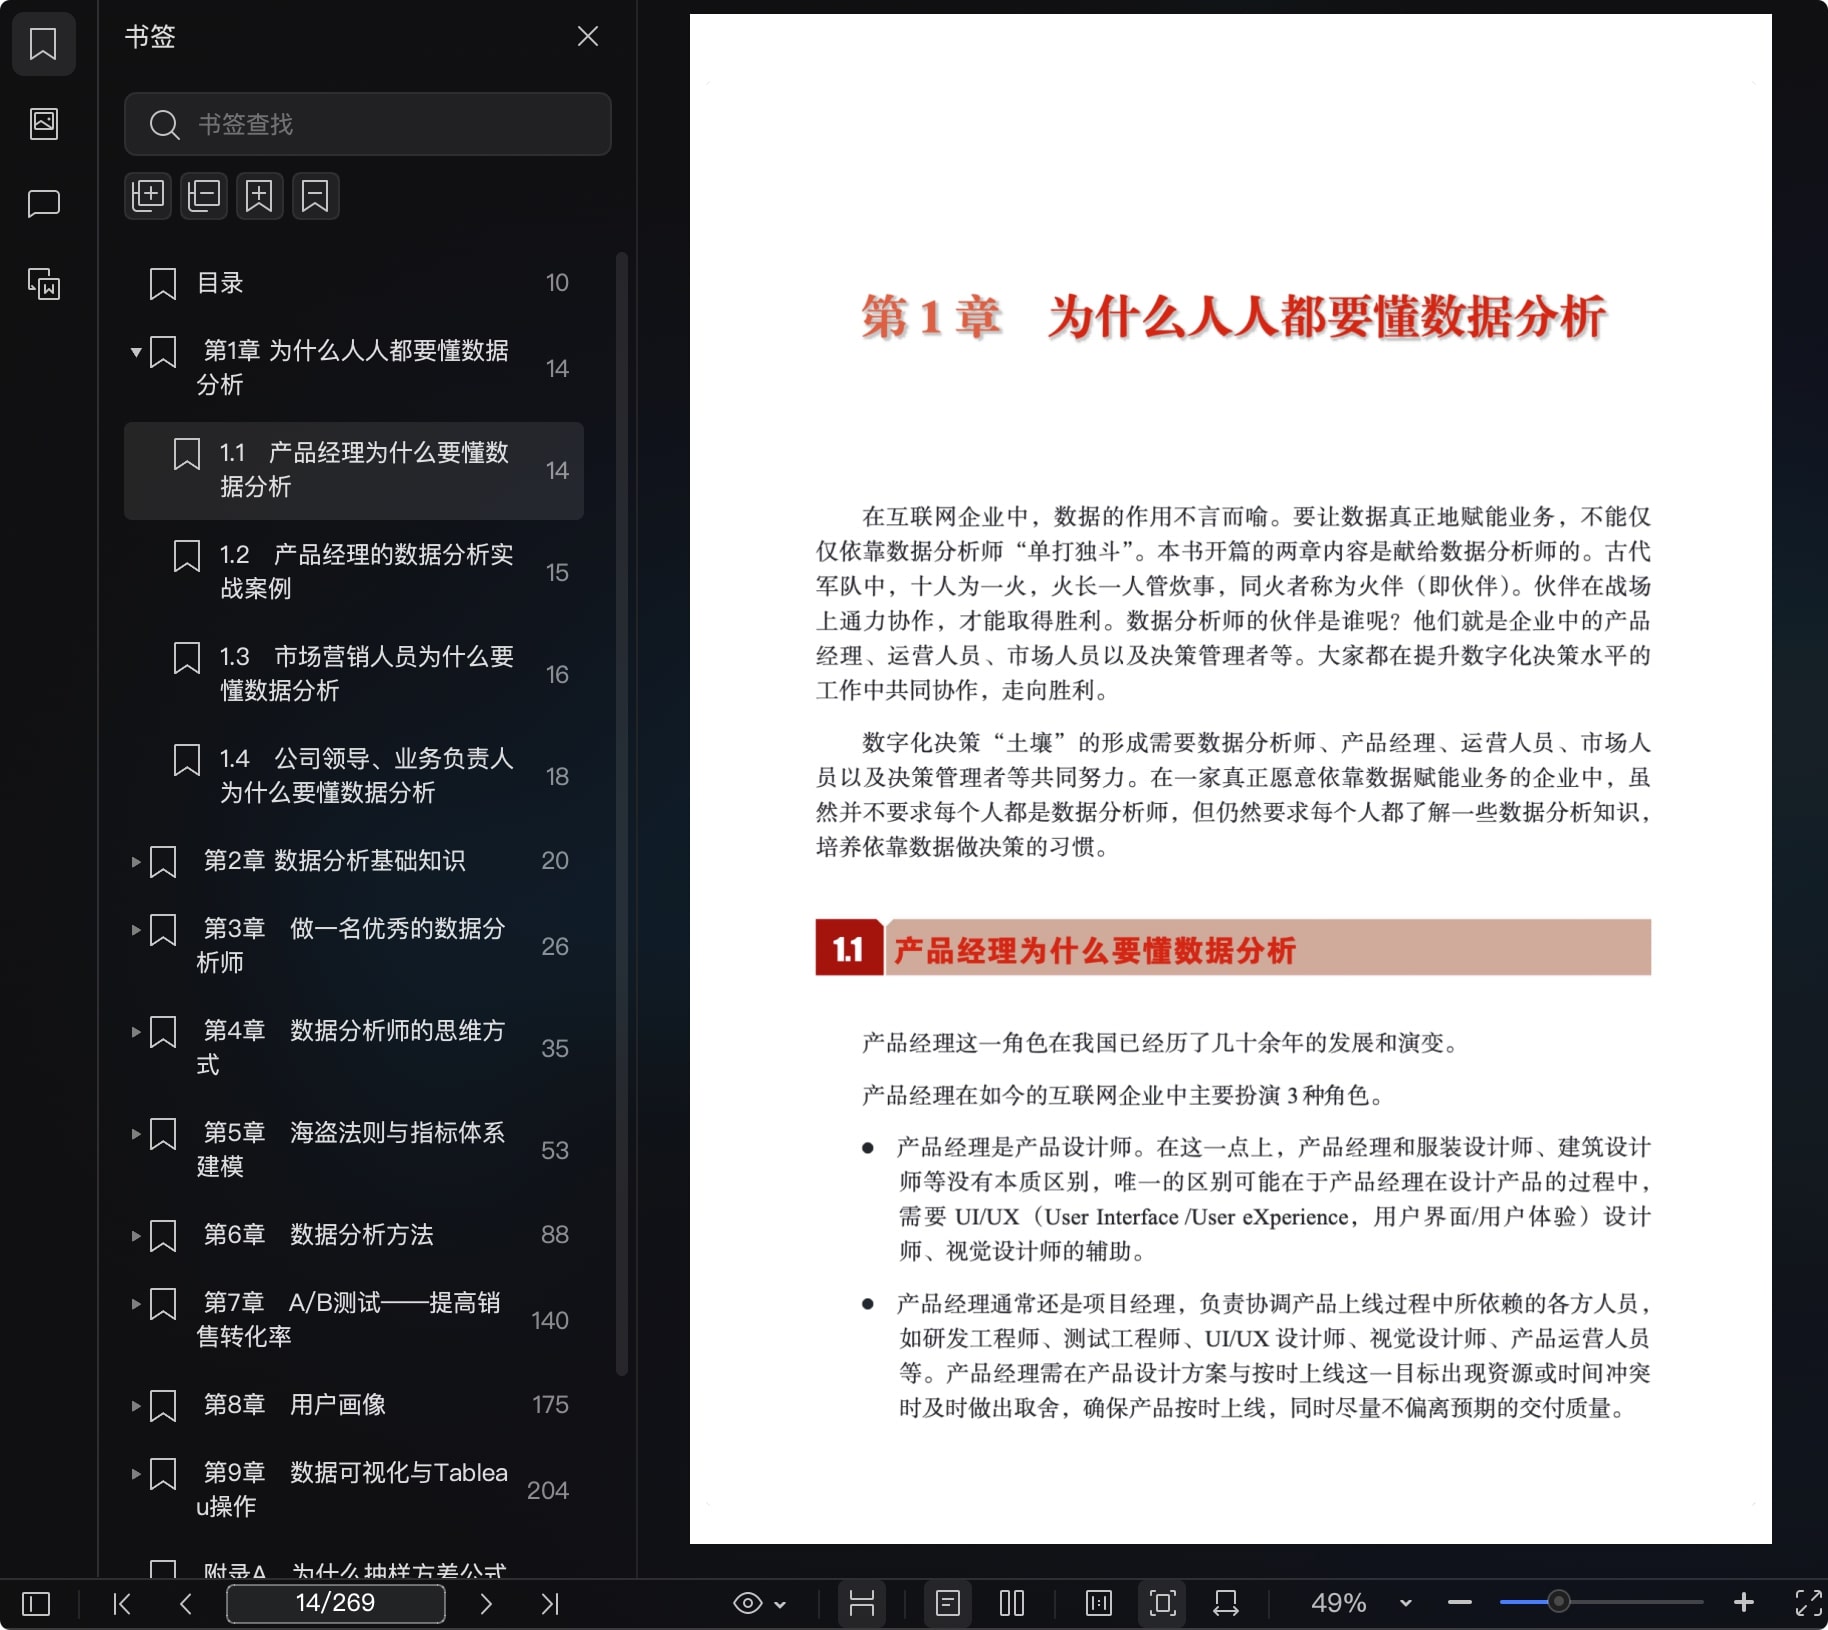The image size is (1828, 1630).
Task: Set actual size 1:1 view
Action: (x=1098, y=1604)
